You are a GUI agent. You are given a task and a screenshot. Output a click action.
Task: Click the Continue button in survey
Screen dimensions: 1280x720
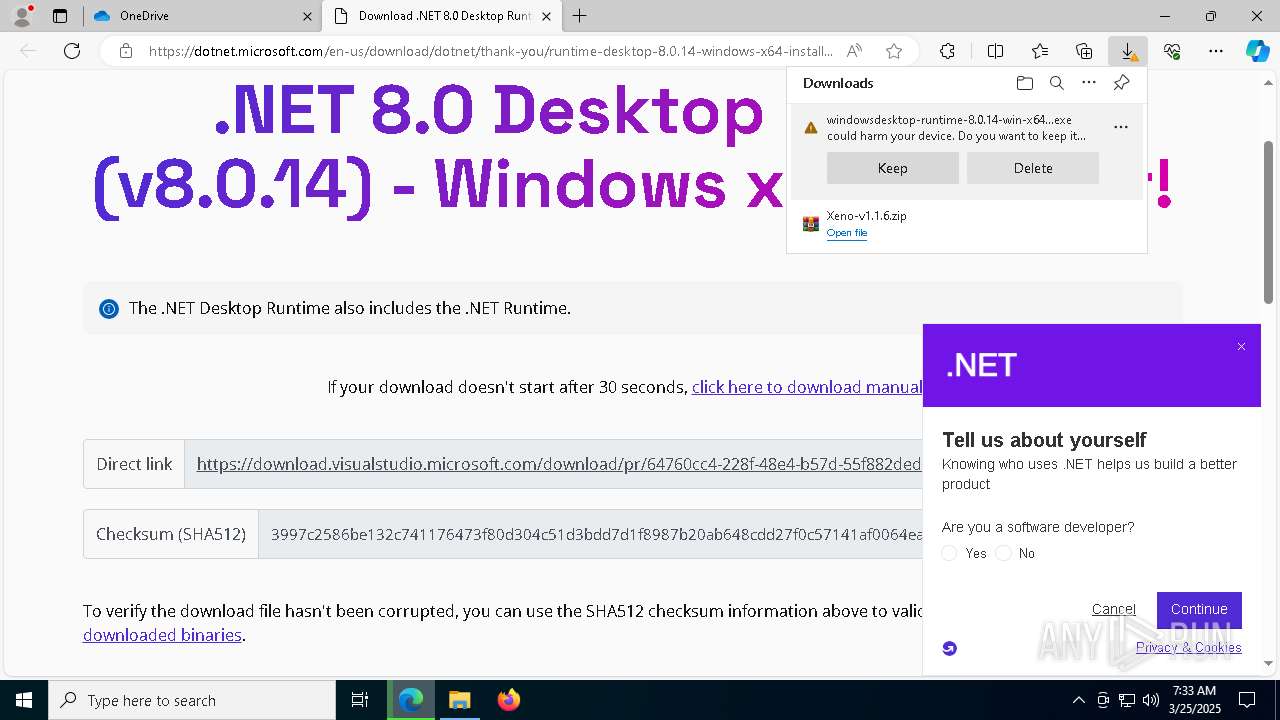click(1199, 609)
